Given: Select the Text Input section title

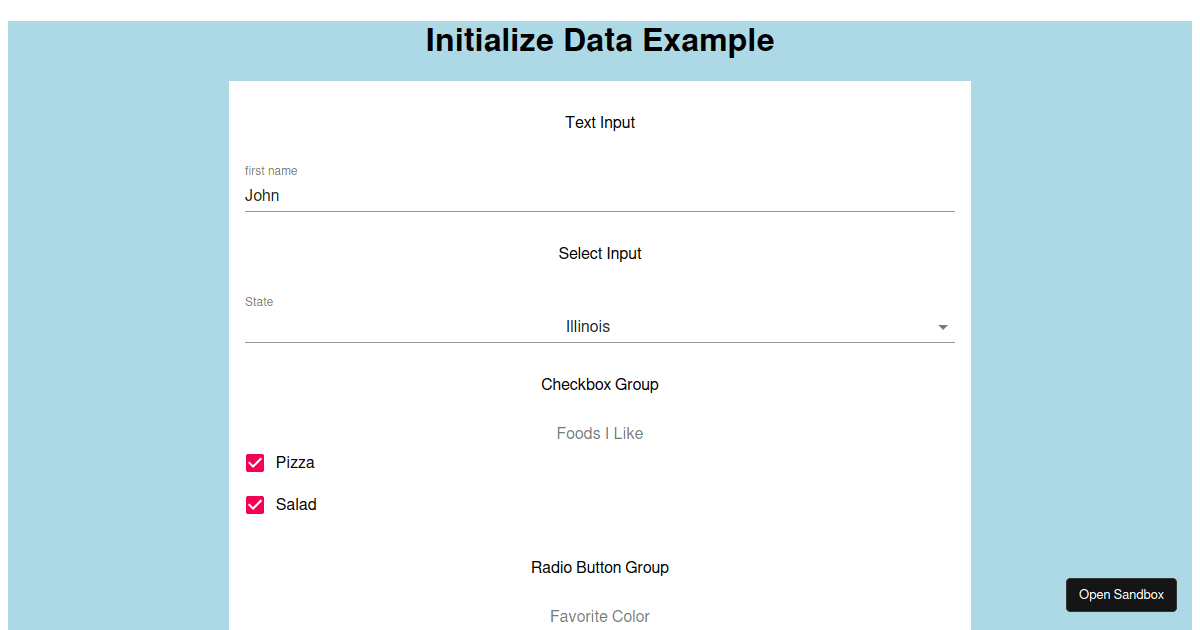Looking at the screenshot, I should click(600, 122).
